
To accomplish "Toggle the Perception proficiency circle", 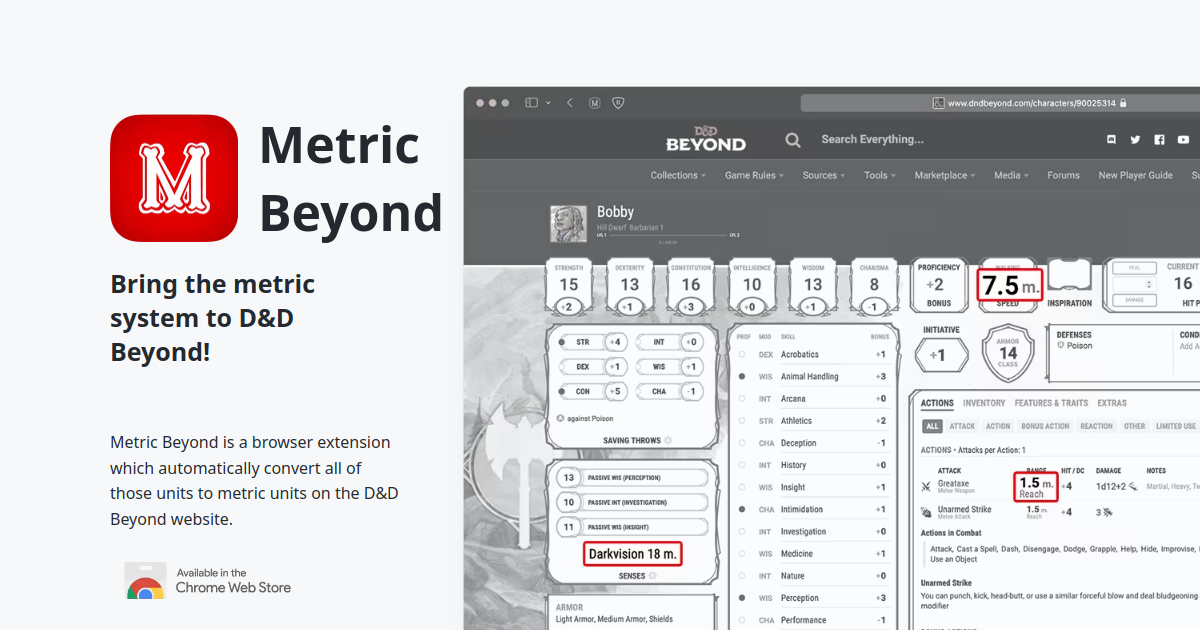I will pyautogui.click(x=741, y=598).
